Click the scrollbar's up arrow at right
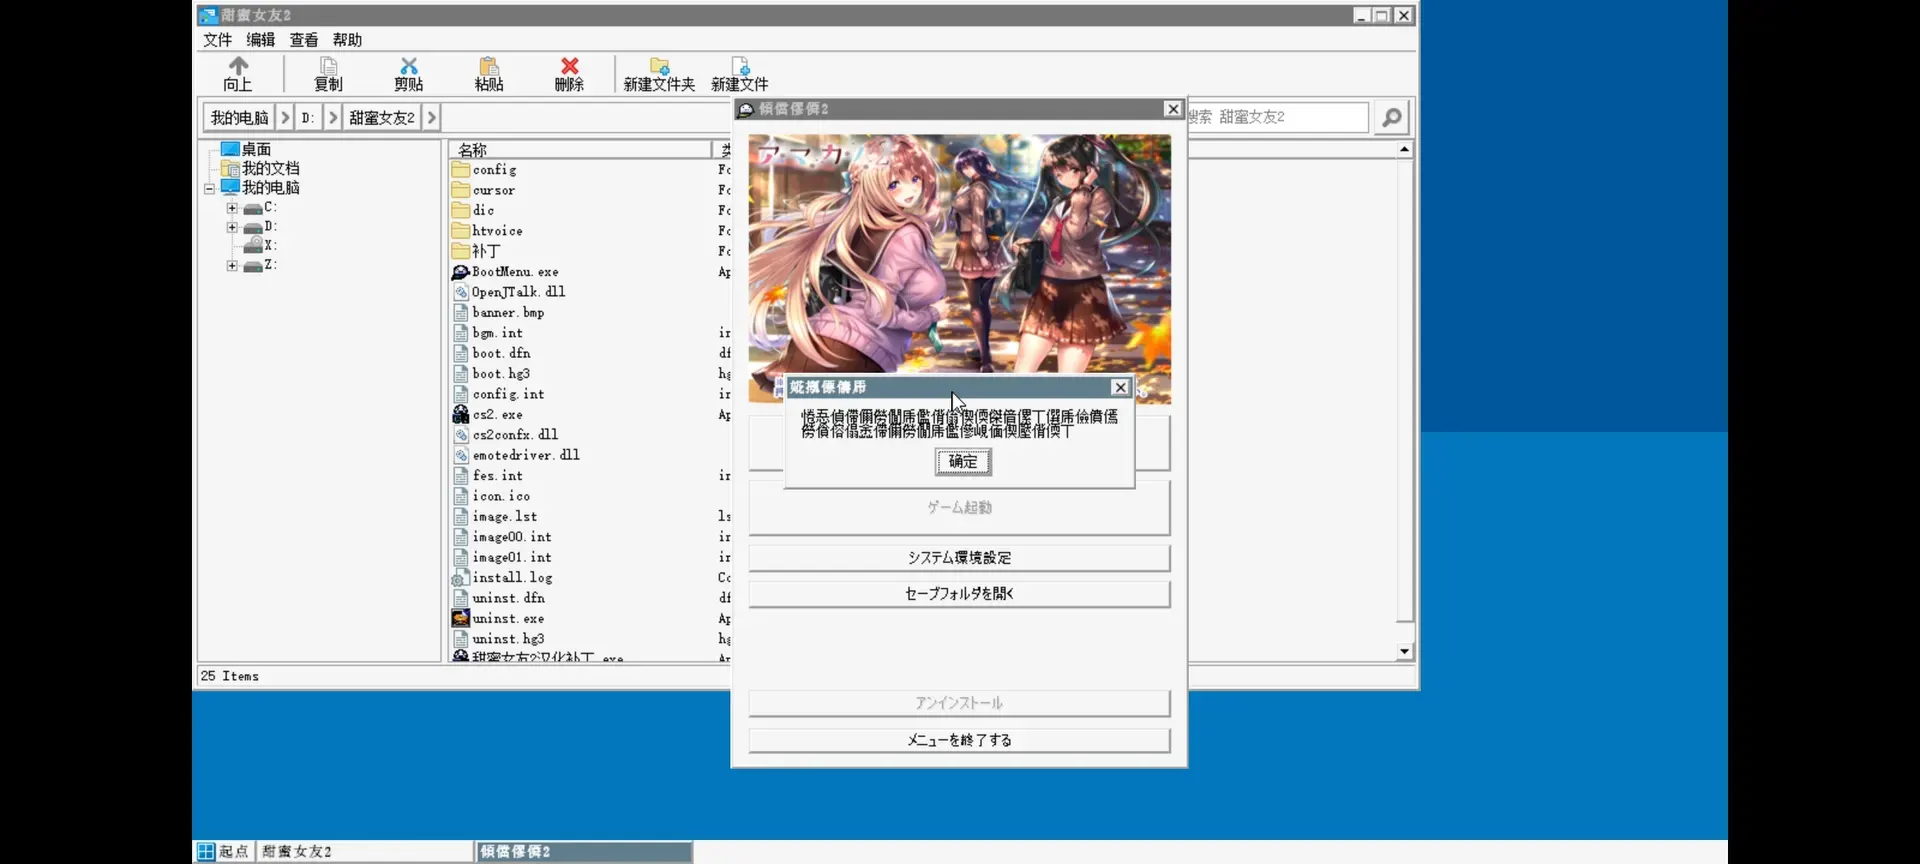1920x864 pixels. [1404, 149]
